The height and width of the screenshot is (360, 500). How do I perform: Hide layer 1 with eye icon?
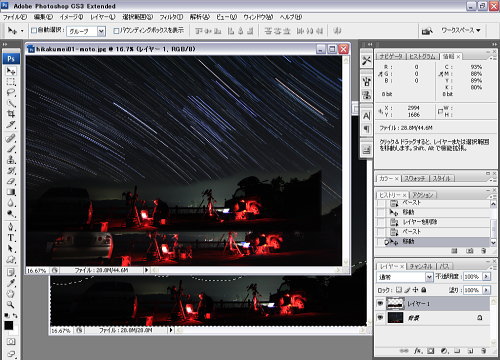tap(380, 303)
